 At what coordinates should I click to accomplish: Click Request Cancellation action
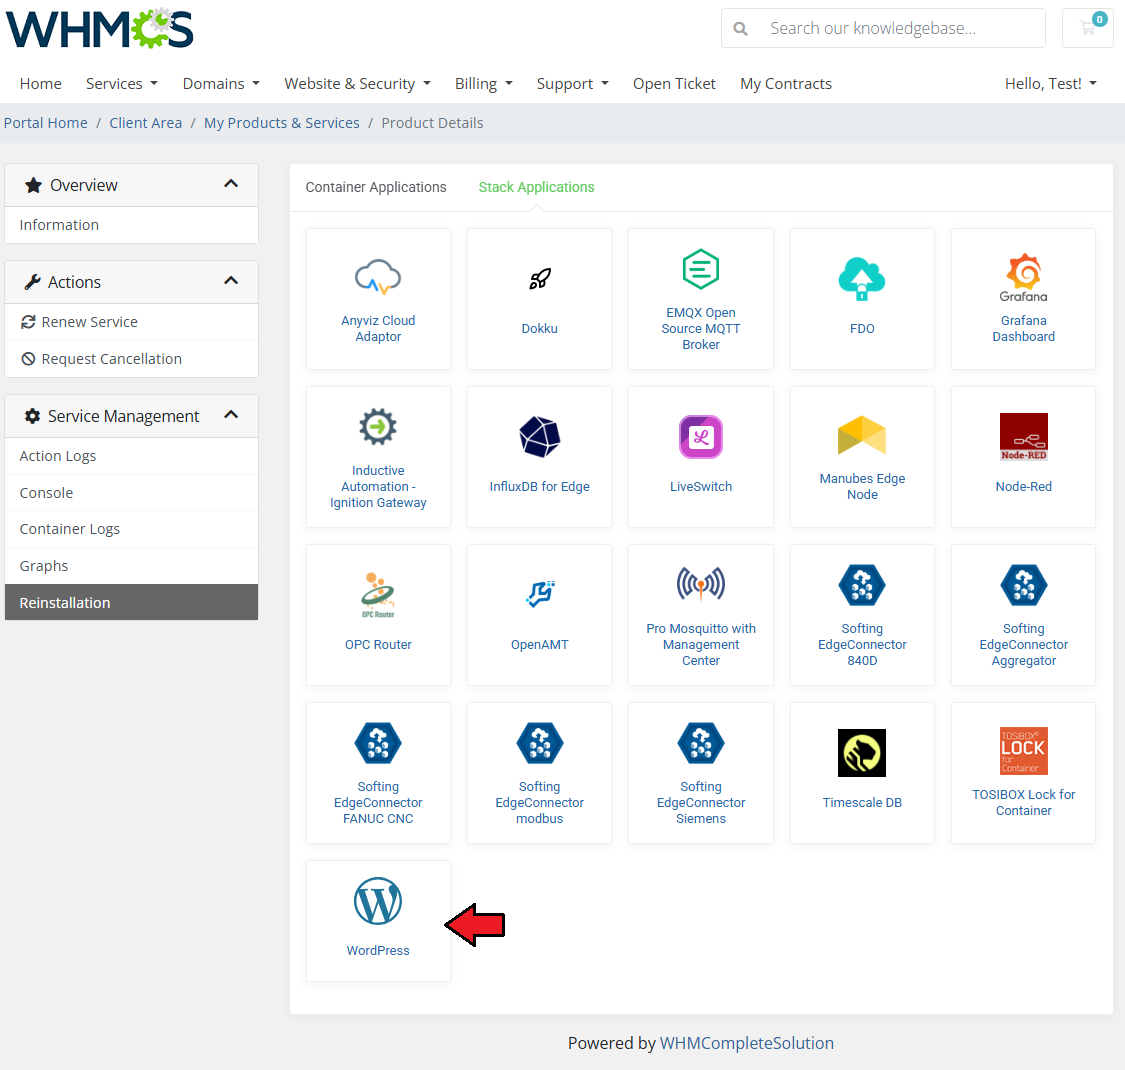(131, 359)
